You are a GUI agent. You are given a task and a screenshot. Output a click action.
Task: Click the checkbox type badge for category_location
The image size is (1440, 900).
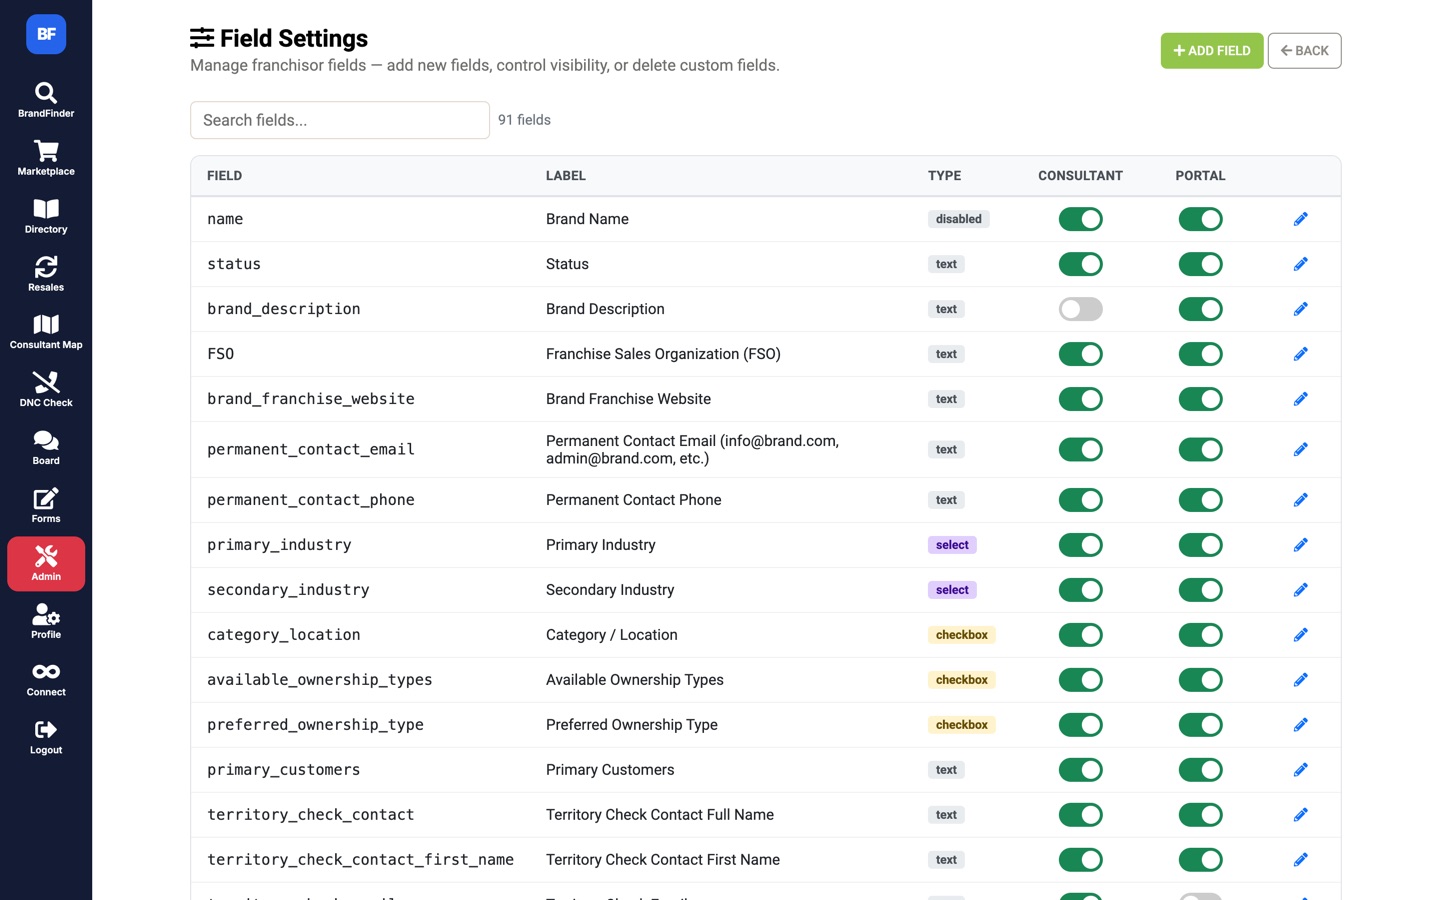[x=962, y=635]
